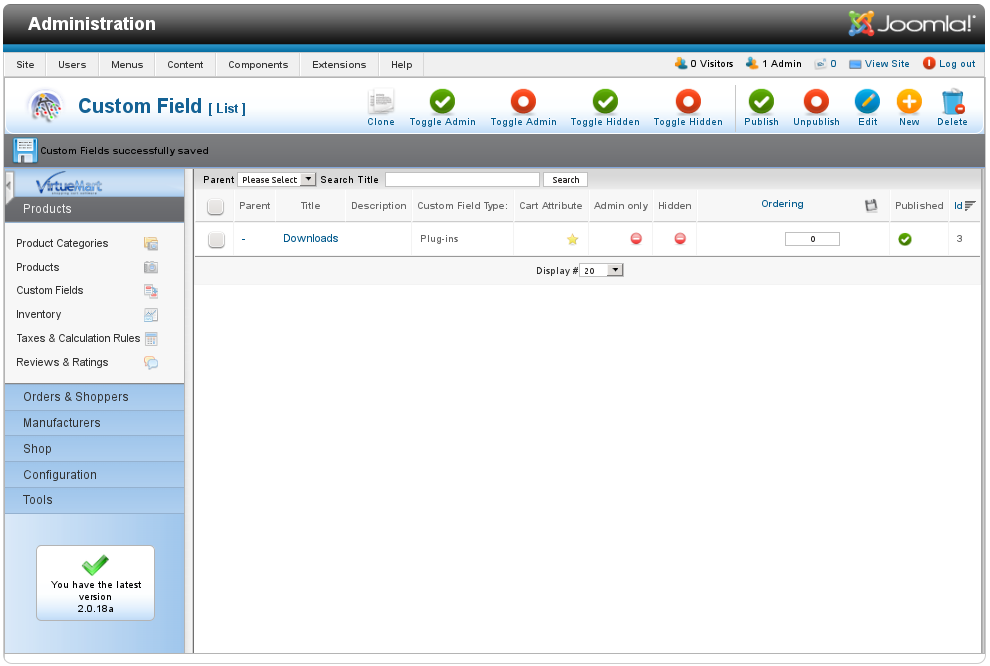Open the Downloads custom field link

click(x=310, y=238)
